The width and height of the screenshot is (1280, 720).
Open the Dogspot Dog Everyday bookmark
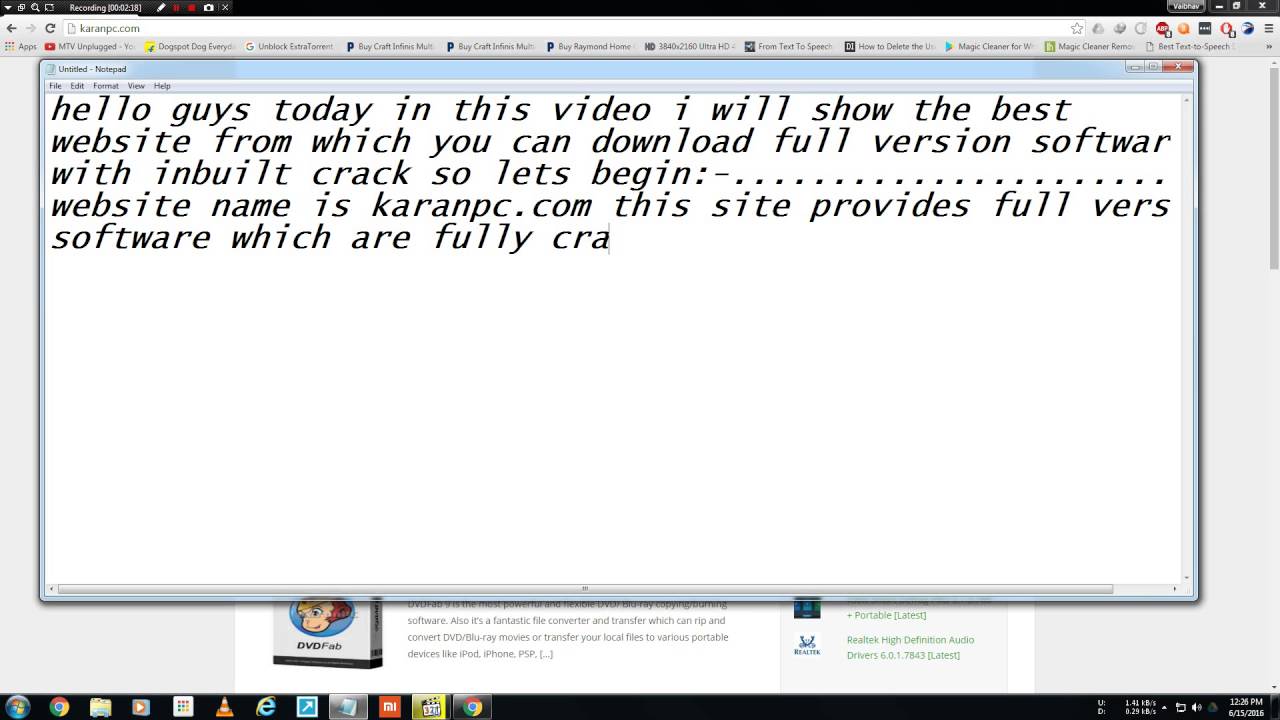191,46
